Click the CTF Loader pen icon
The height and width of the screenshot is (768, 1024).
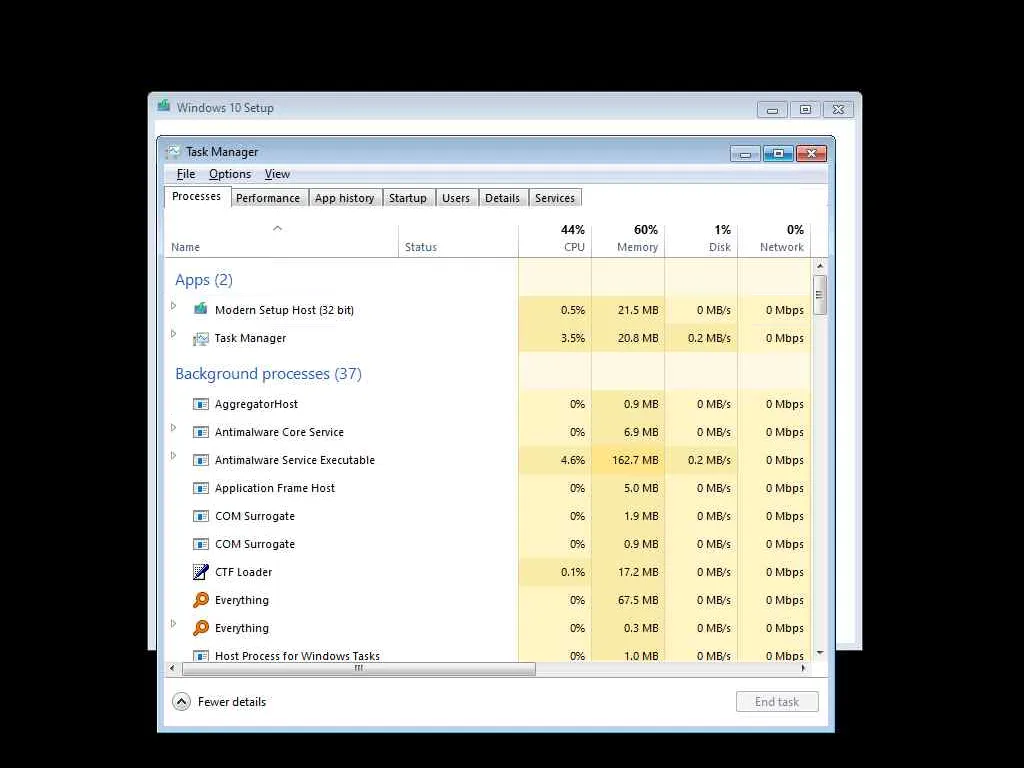pos(200,572)
